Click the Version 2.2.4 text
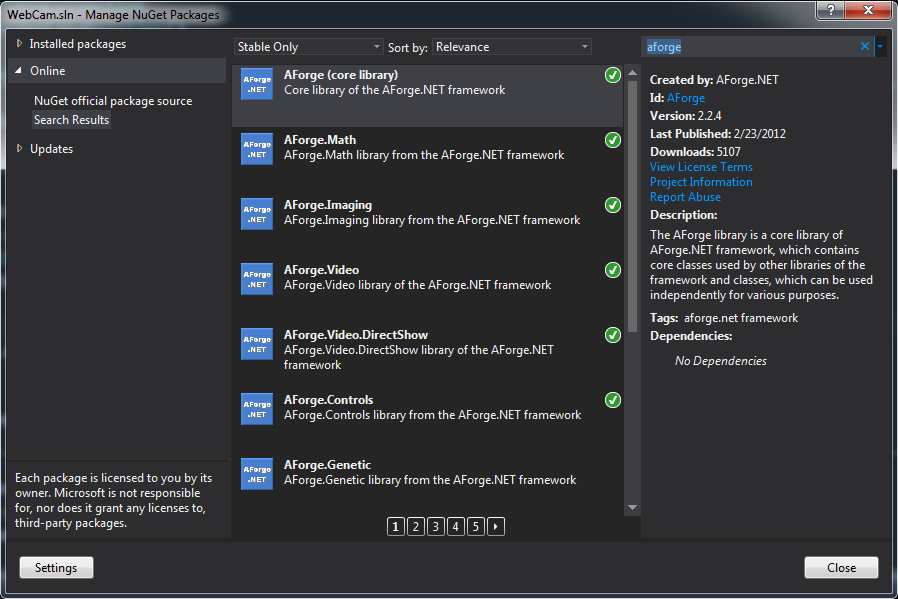 (686, 116)
